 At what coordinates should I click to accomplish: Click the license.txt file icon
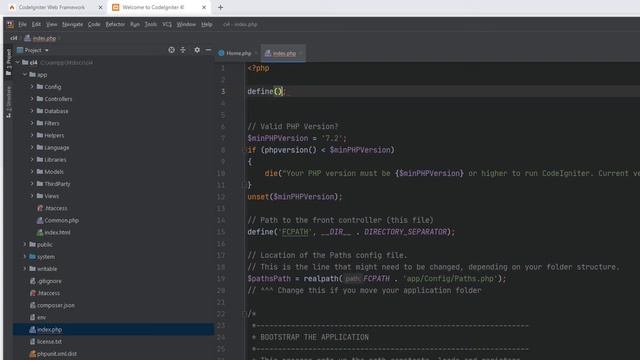coord(33,342)
